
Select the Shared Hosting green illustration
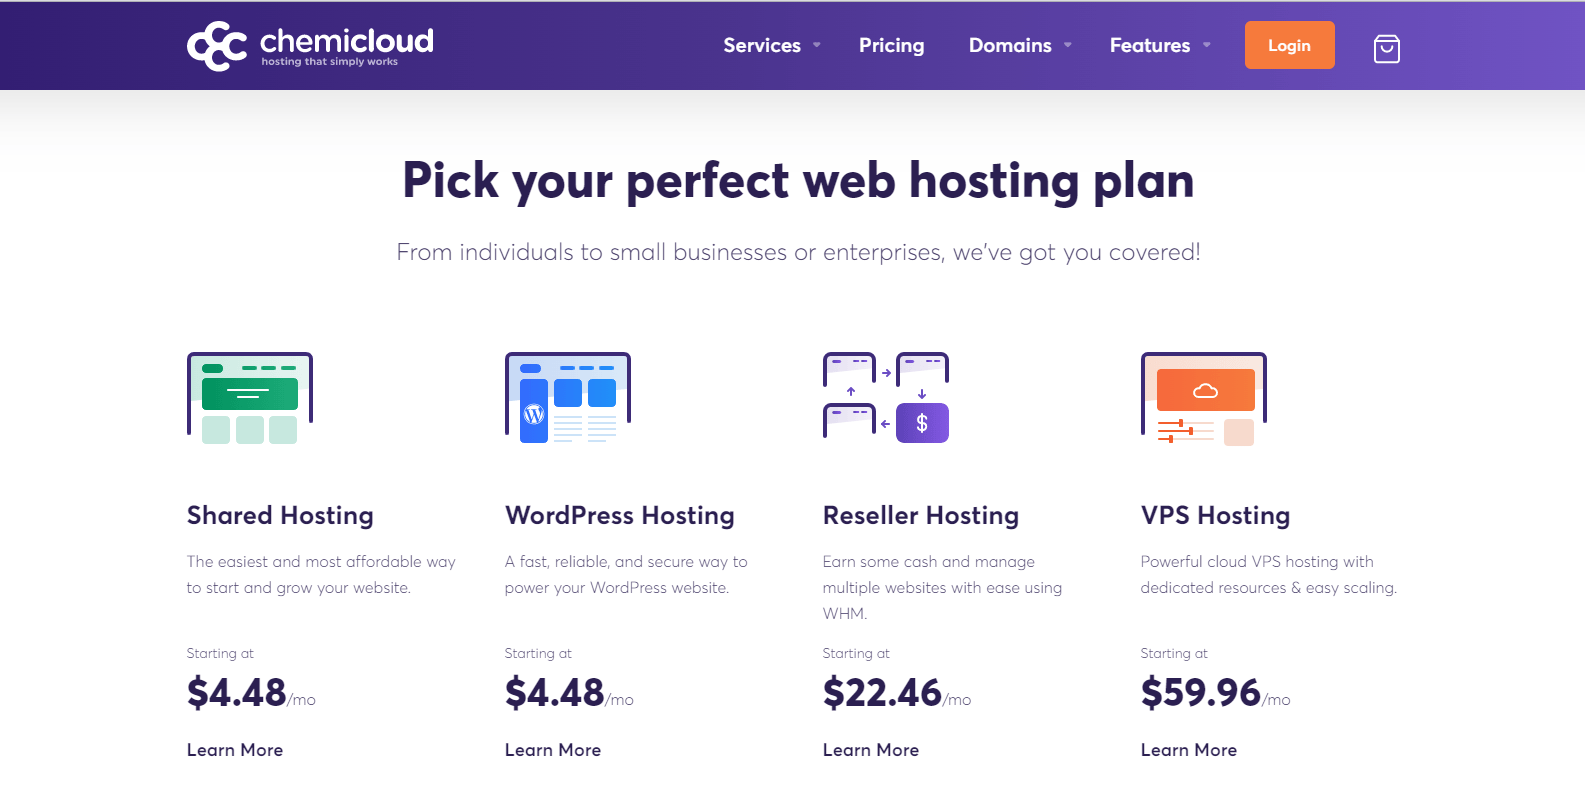(x=250, y=398)
